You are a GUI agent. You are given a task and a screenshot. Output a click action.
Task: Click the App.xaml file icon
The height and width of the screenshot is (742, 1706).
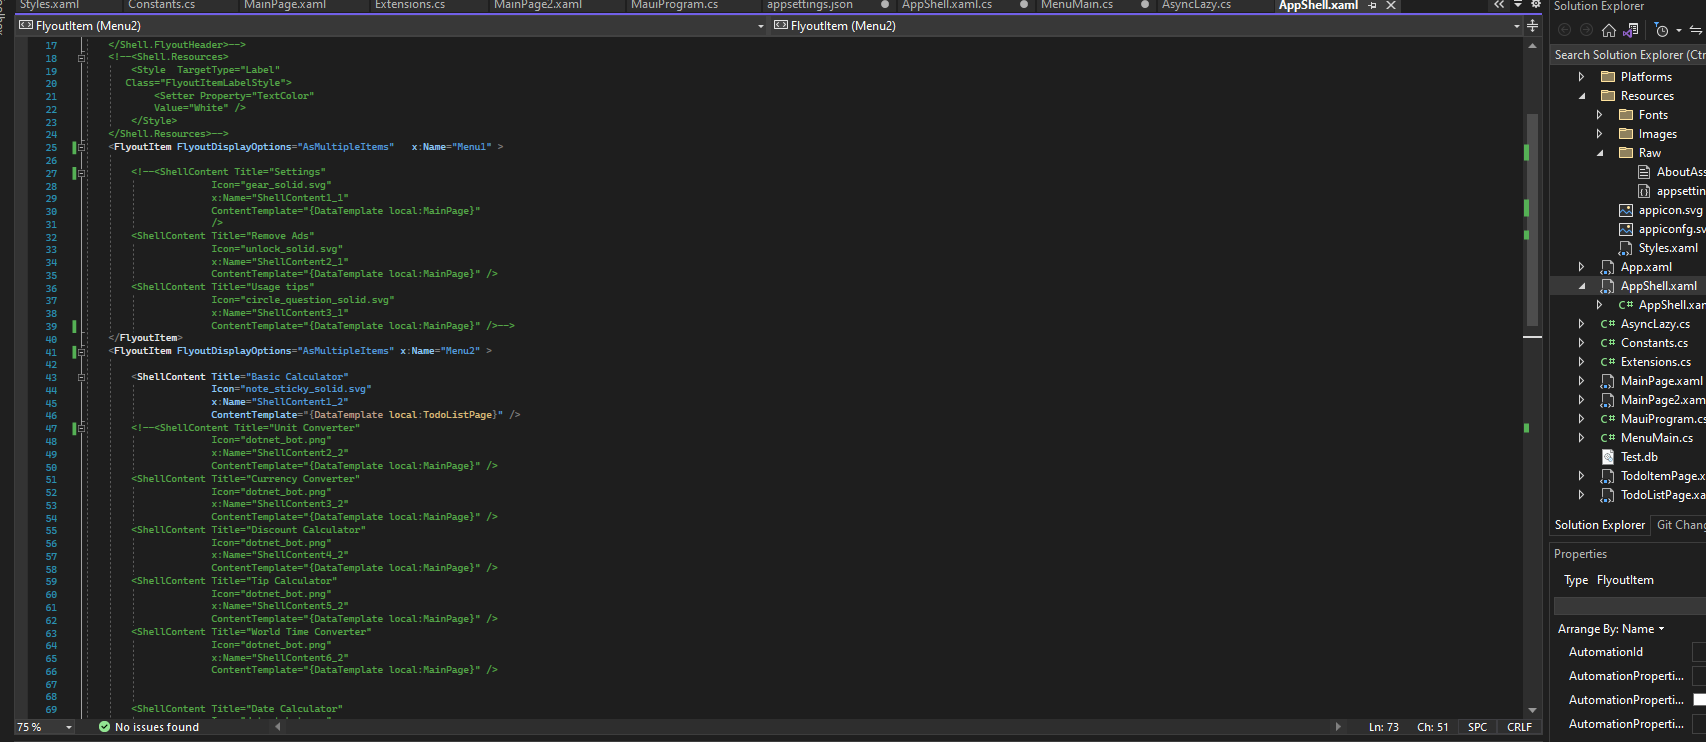1608,267
